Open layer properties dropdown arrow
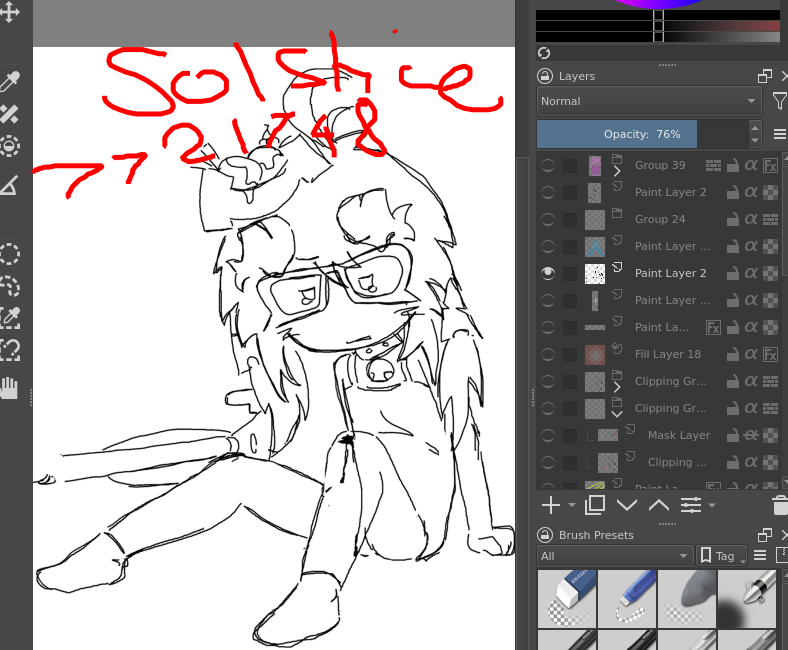Image resolution: width=788 pixels, height=650 pixels. (712, 504)
